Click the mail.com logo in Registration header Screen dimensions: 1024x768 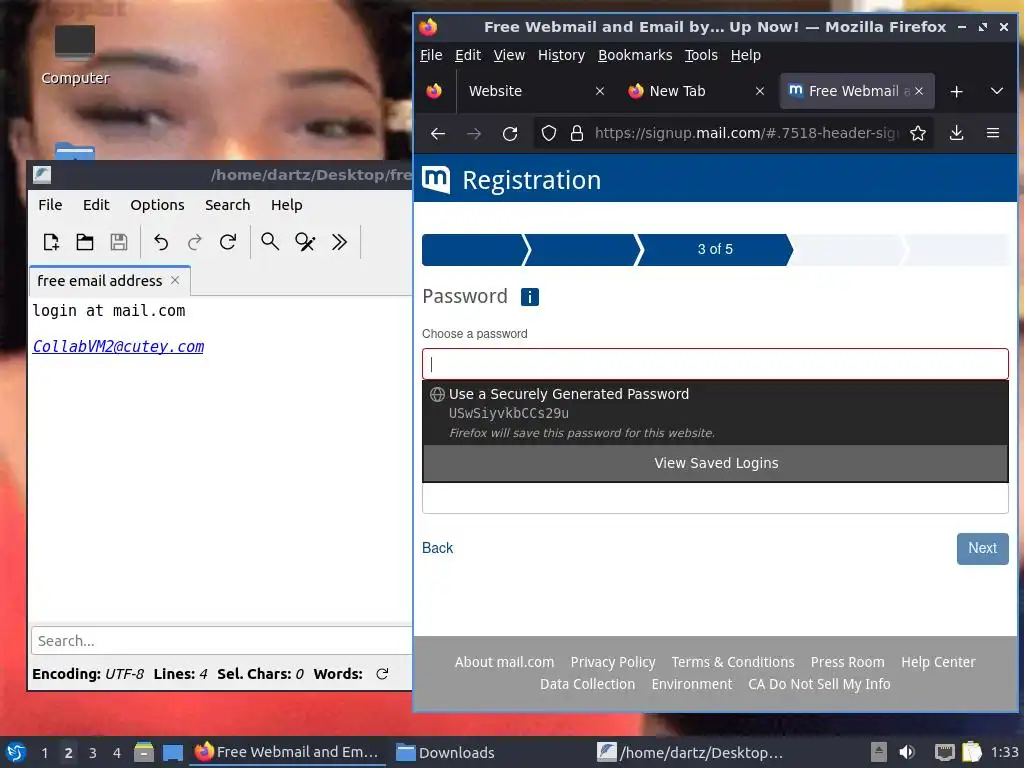436,180
